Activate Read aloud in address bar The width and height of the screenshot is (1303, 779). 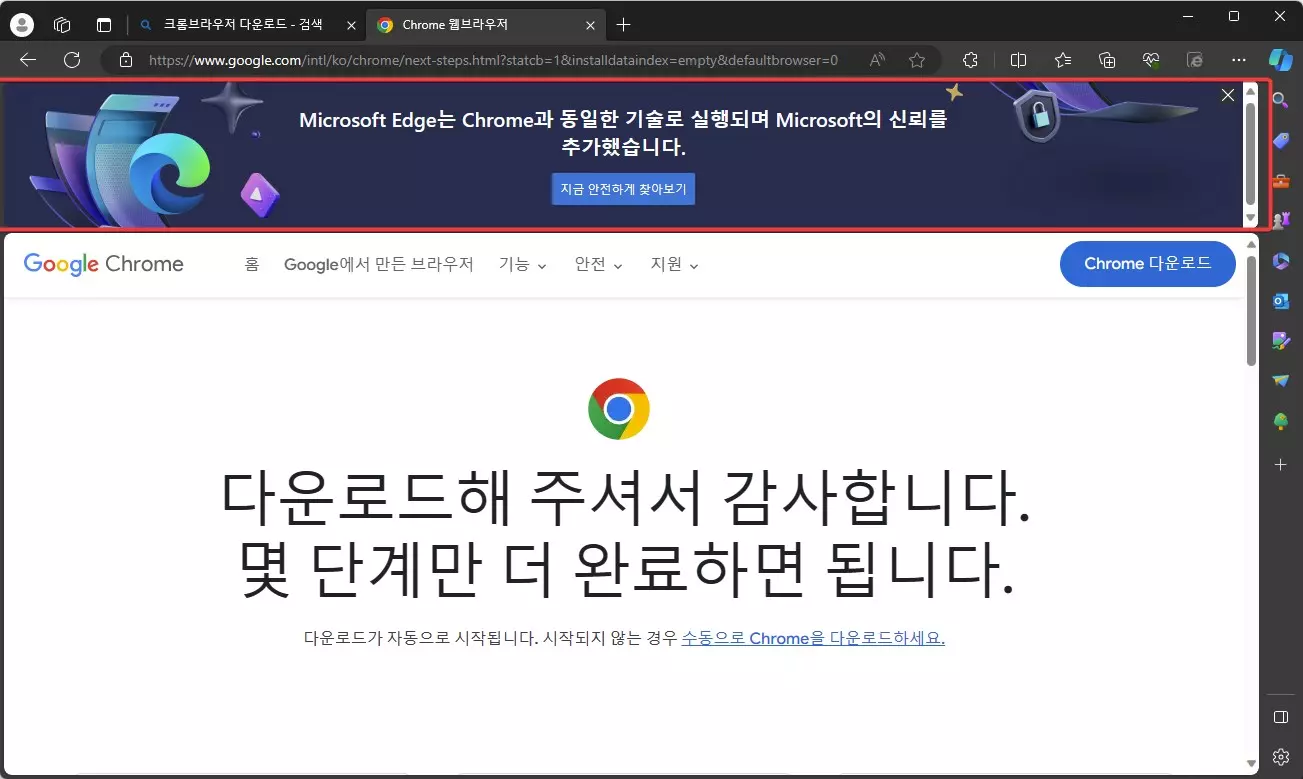pyautogui.click(x=877, y=60)
